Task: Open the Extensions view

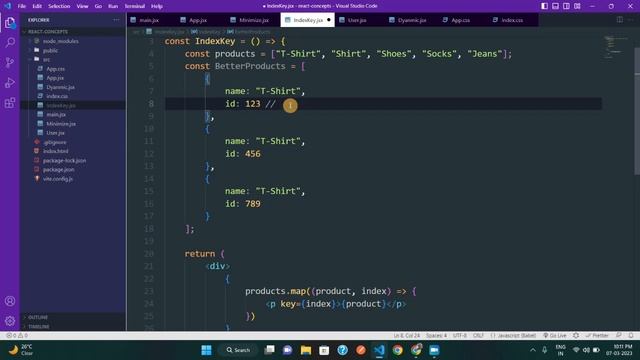Action: (10, 102)
